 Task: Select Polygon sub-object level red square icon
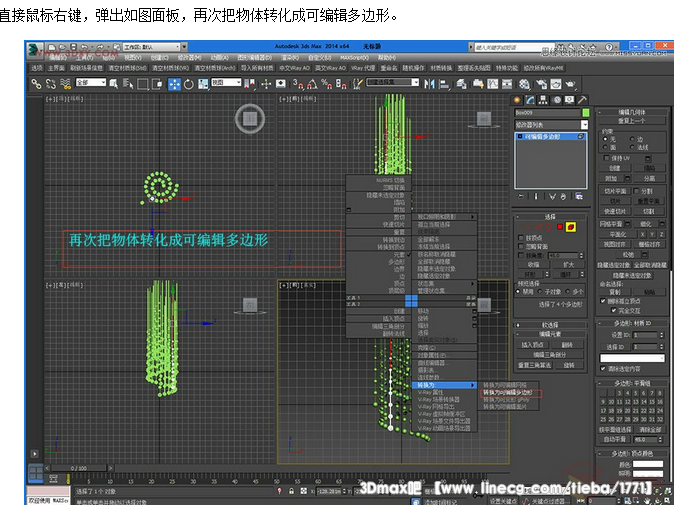pos(560,227)
